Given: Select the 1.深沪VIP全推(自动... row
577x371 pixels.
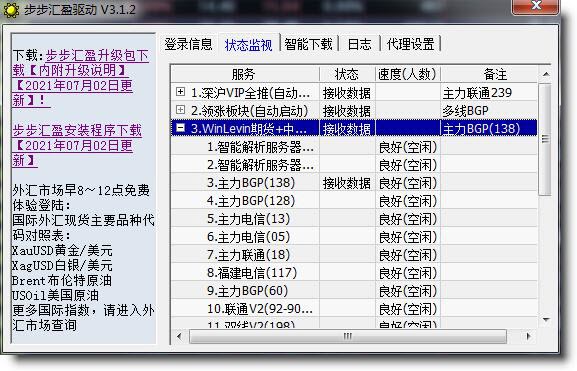Looking at the screenshot, I should point(354,93).
